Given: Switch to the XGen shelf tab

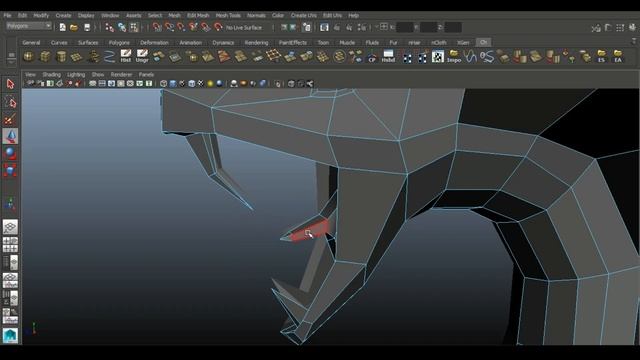Looking at the screenshot, I should (x=463, y=42).
